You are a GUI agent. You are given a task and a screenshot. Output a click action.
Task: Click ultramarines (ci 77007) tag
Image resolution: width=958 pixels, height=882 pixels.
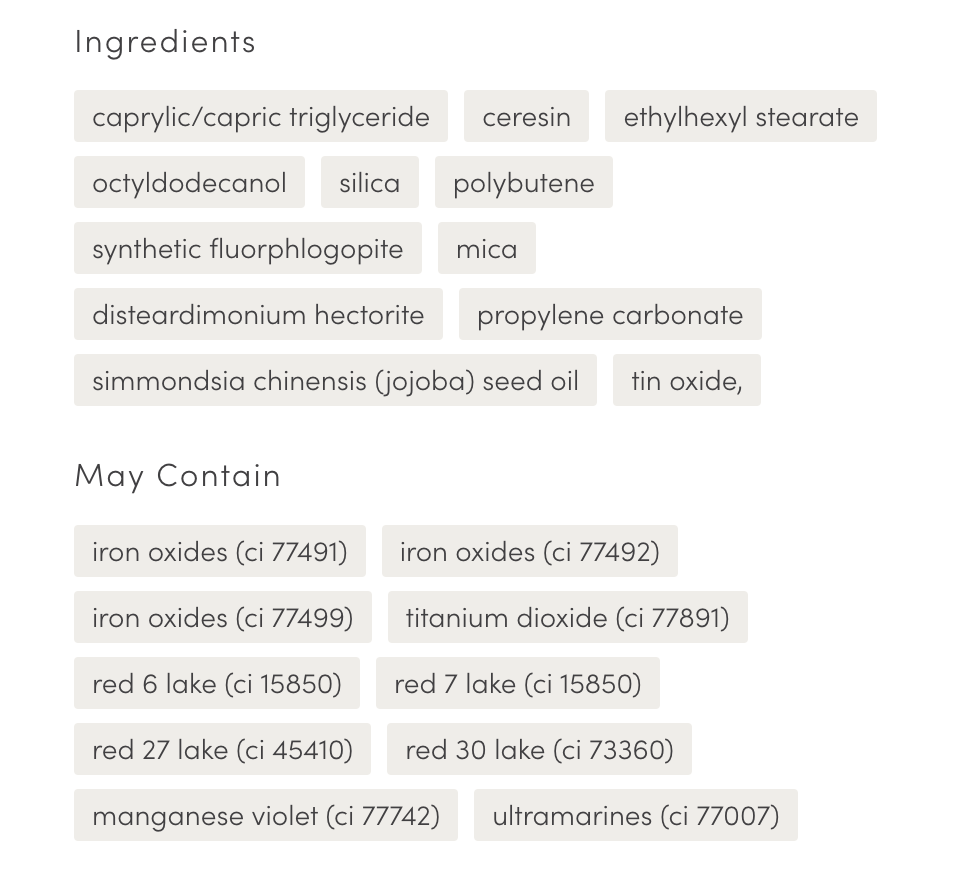click(x=635, y=815)
